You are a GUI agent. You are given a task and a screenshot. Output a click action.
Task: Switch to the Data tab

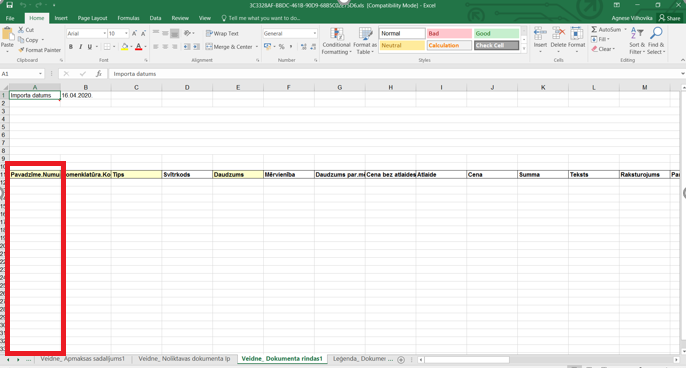pyautogui.click(x=155, y=18)
